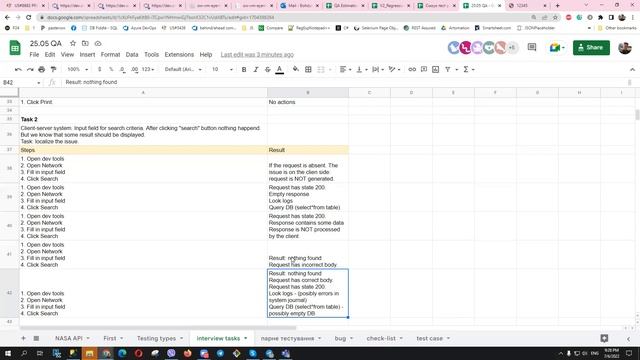Click the Sheets home logo
Screen dimensions: 640x360
pos(15,48)
